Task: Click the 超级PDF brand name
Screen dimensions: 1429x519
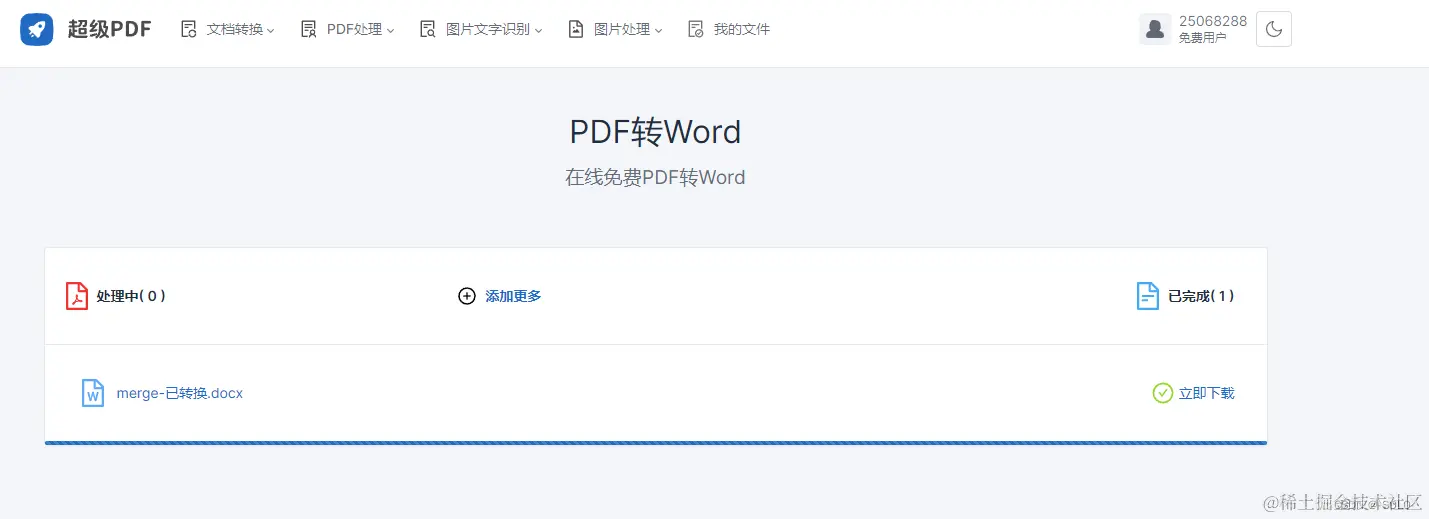Action: (110, 29)
